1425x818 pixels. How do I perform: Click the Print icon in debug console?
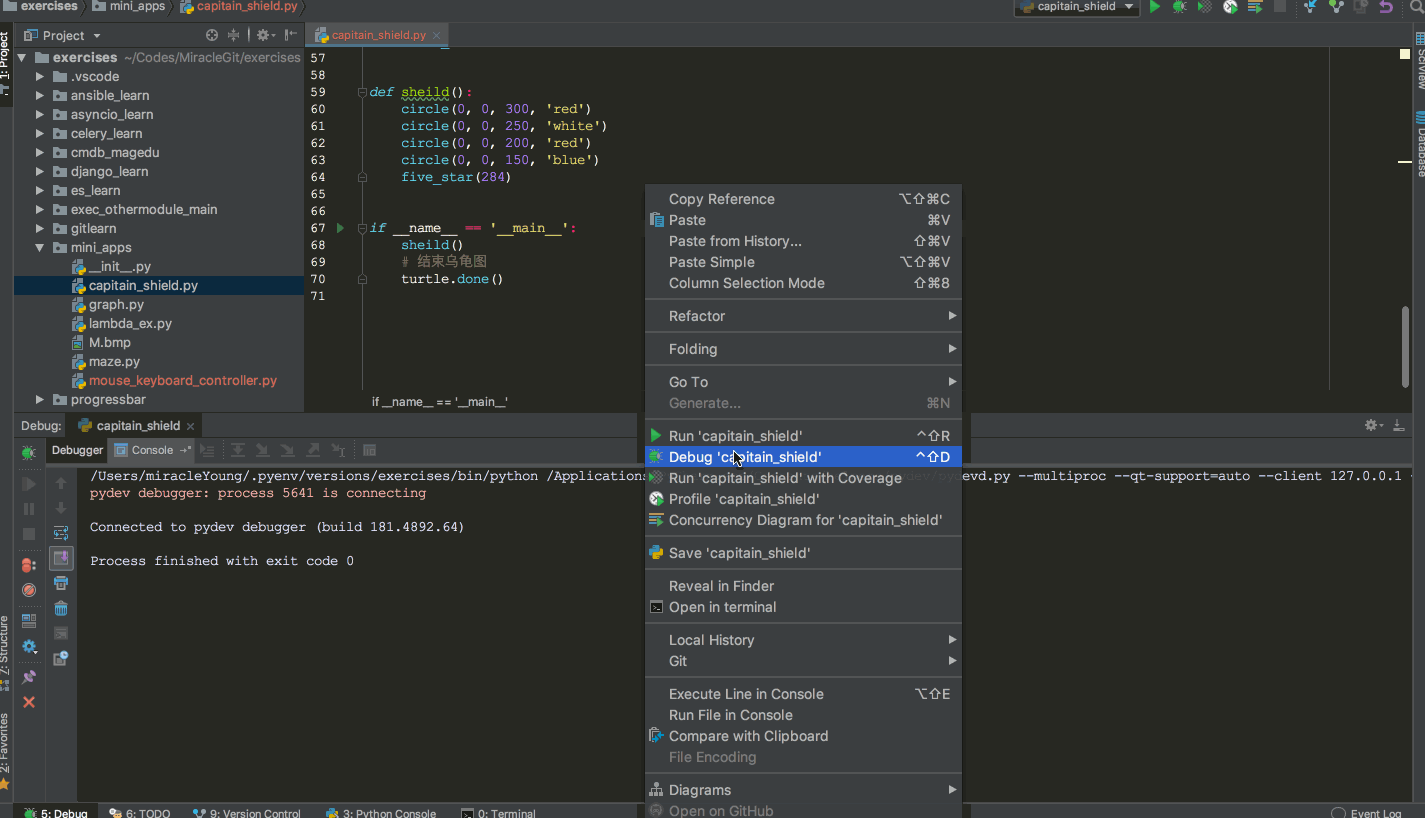click(x=61, y=583)
